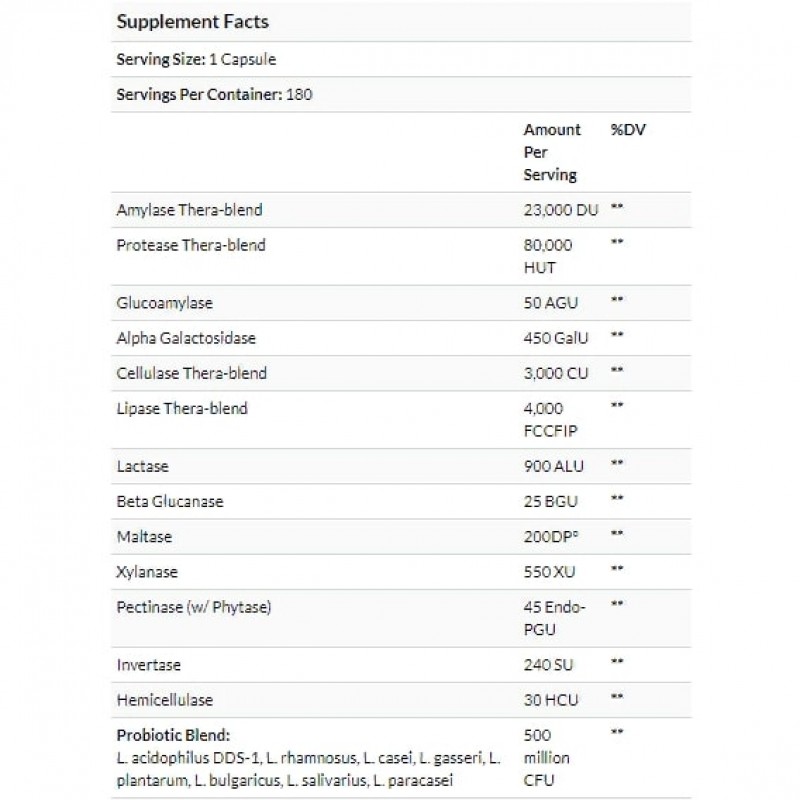Select the Invertase ingredient name
Viewport: 800px width, 800px height.
(x=149, y=665)
